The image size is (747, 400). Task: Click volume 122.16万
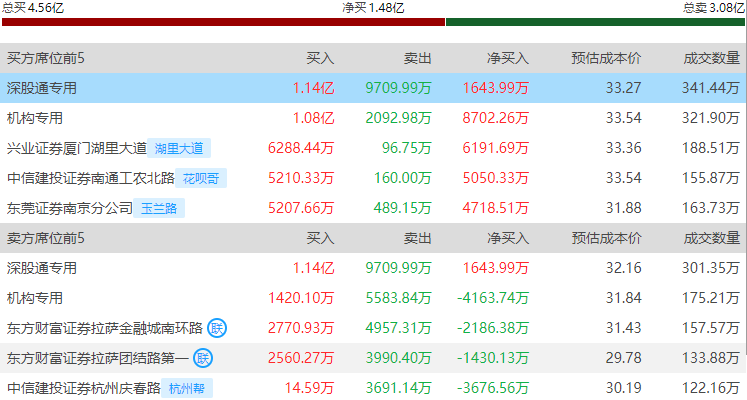[710, 388]
